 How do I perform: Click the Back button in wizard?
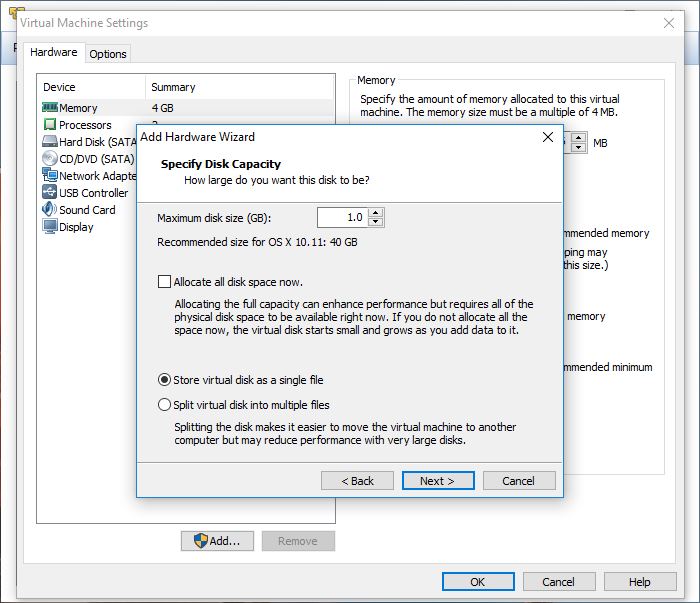pyautogui.click(x=357, y=481)
